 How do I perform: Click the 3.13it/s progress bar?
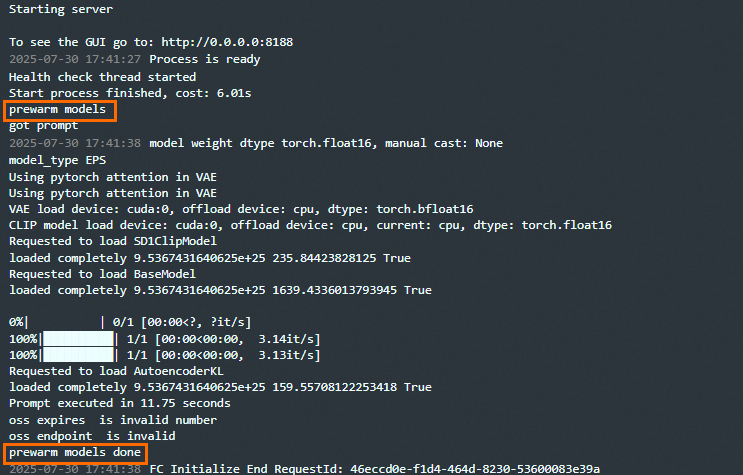coord(164,355)
